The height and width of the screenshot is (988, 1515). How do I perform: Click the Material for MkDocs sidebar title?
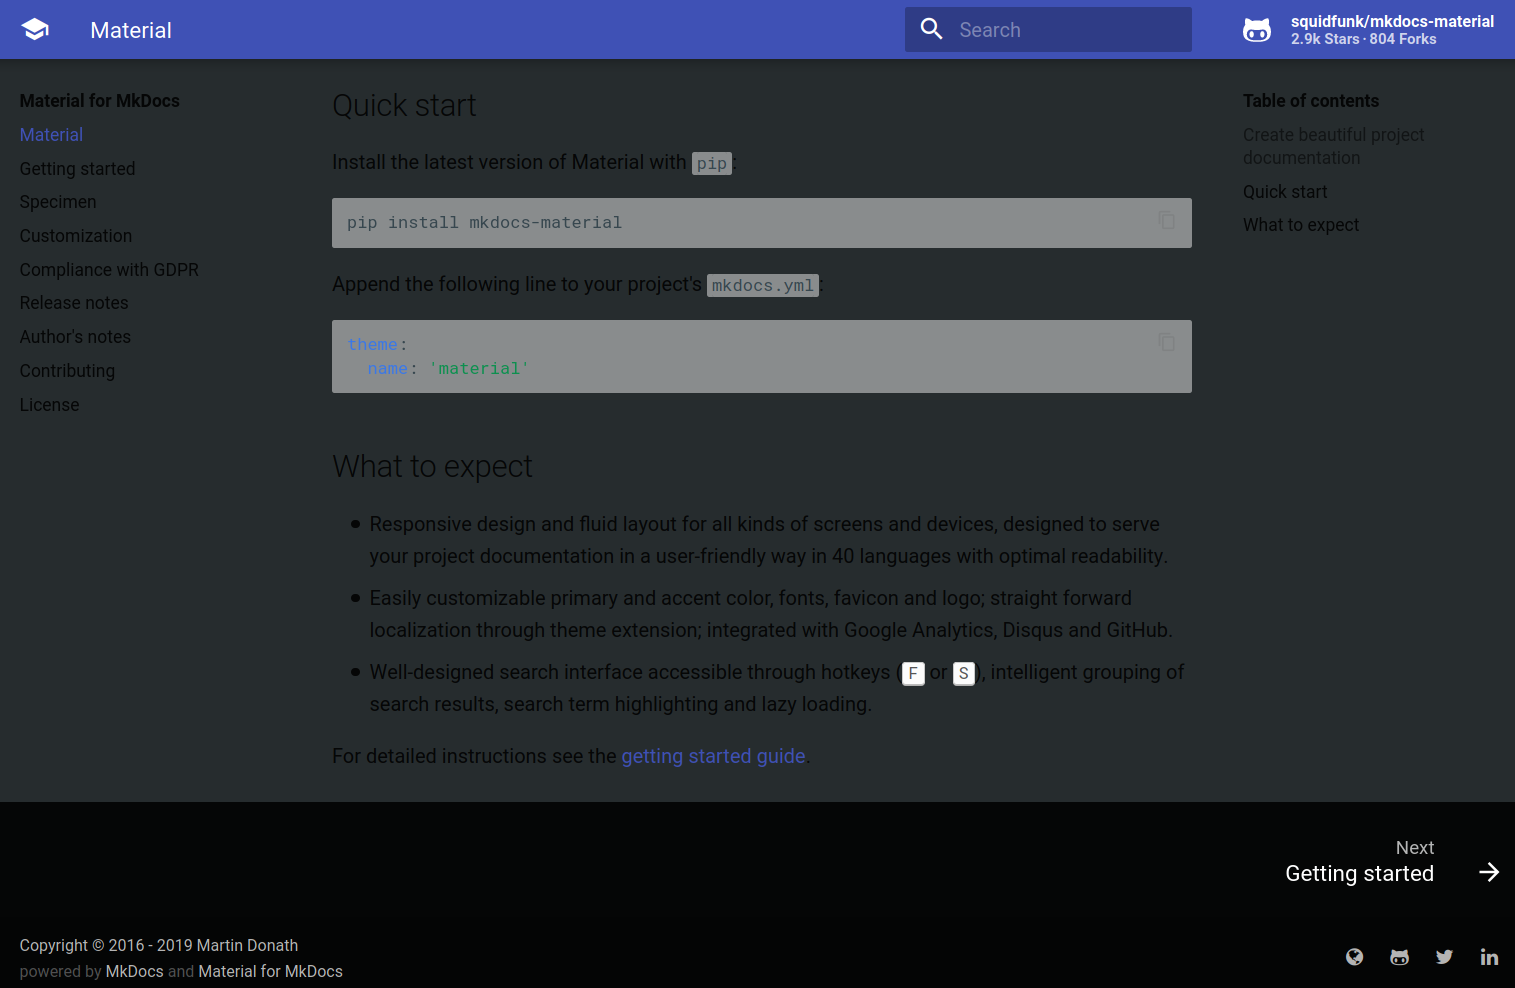(x=100, y=101)
